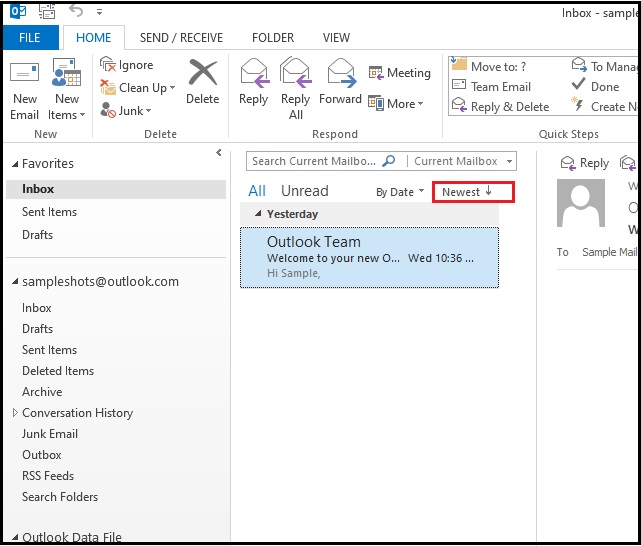Expand the Conversation History folder

pos(15,412)
